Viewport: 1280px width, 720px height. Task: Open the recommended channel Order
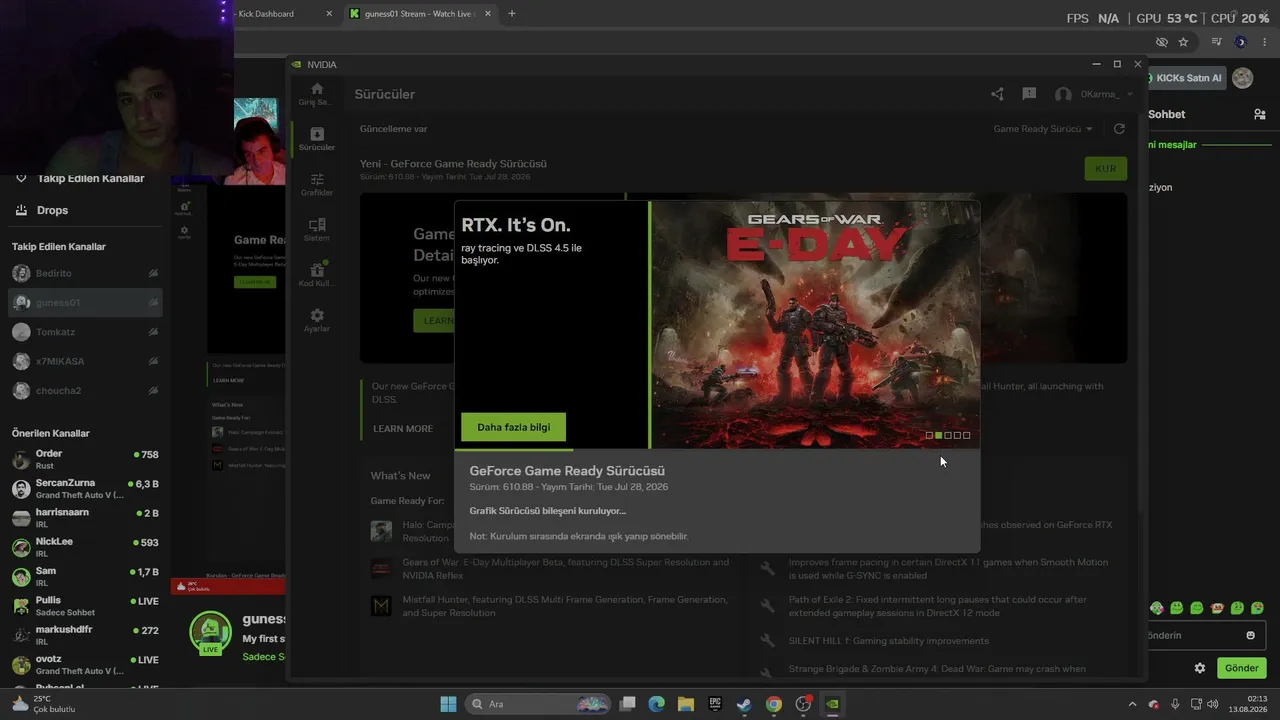click(85, 459)
